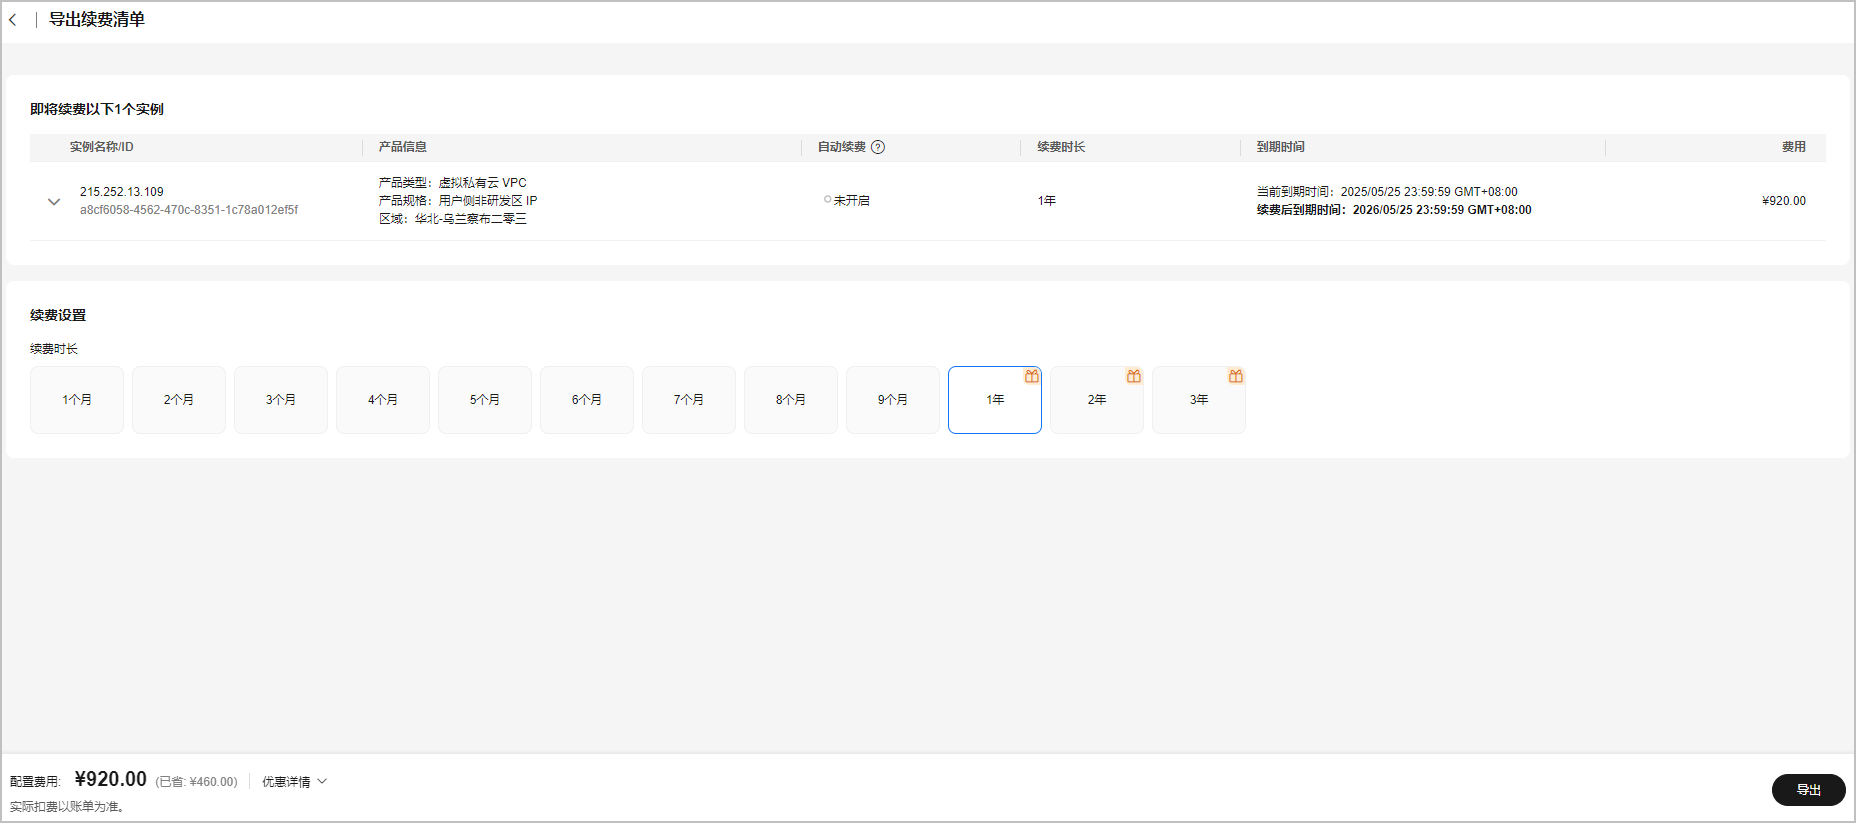Choose the 3年 renewal duration
Image resolution: width=1856 pixels, height=823 pixels.
point(1199,400)
